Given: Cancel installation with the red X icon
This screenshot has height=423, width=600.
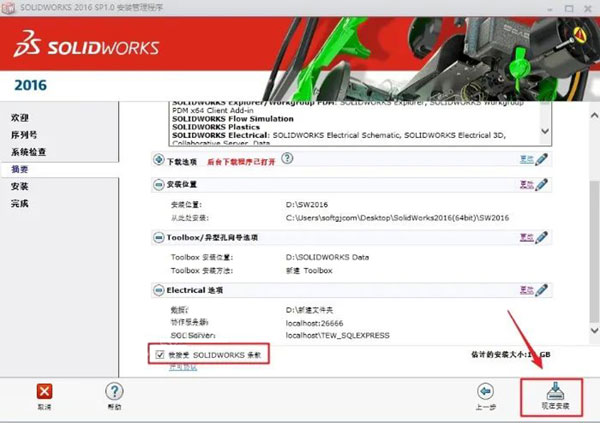Looking at the screenshot, I should coord(44,391).
